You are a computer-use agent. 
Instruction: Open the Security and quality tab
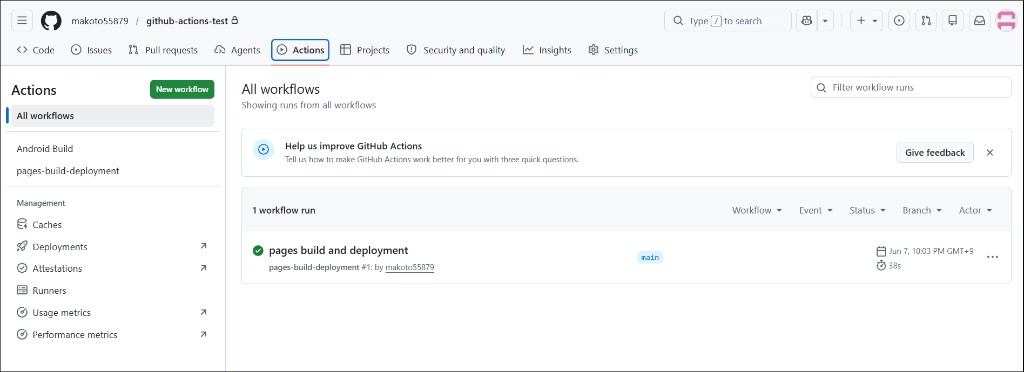pyautogui.click(x=456, y=50)
